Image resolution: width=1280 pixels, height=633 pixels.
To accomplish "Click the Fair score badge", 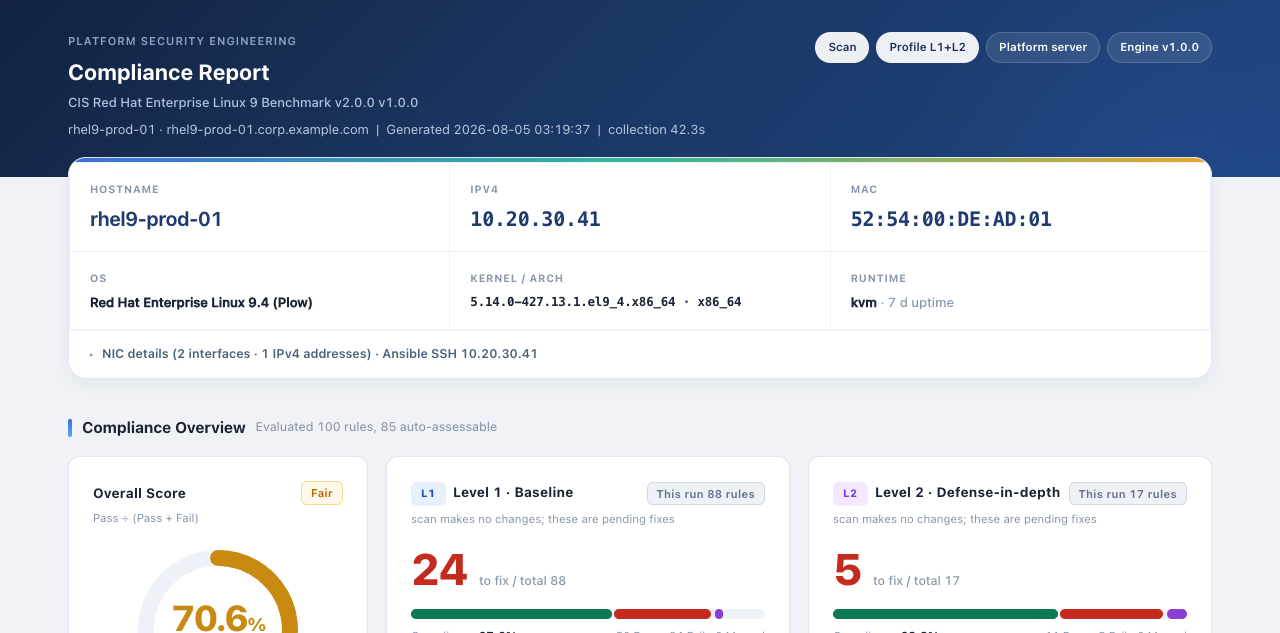I will tap(322, 493).
